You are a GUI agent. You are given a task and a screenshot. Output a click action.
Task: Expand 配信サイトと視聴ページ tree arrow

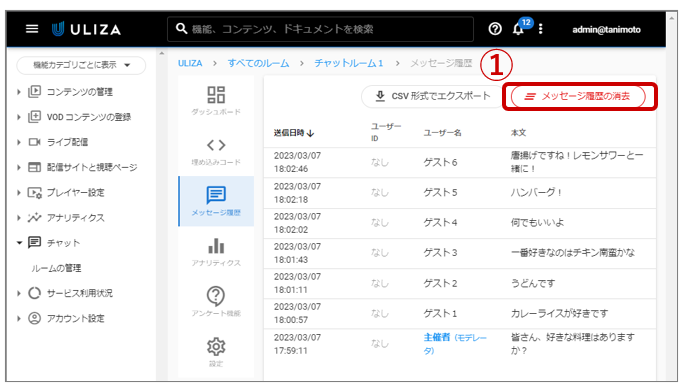[19, 167]
